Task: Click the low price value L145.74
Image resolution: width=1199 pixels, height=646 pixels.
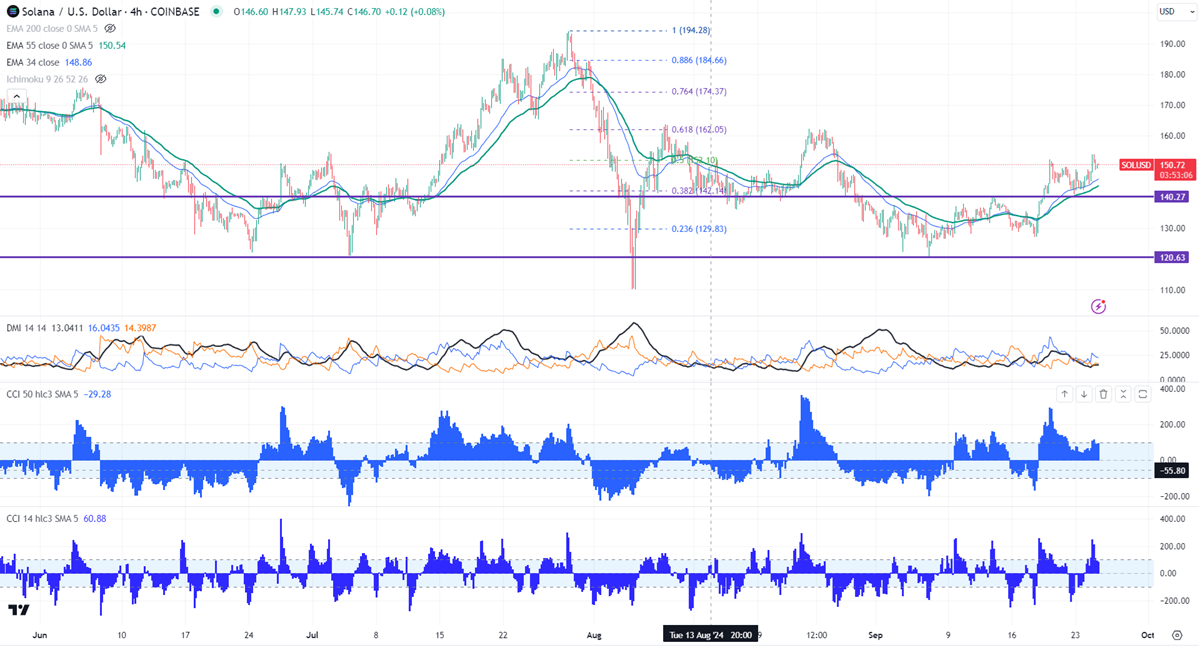Action: (x=327, y=11)
